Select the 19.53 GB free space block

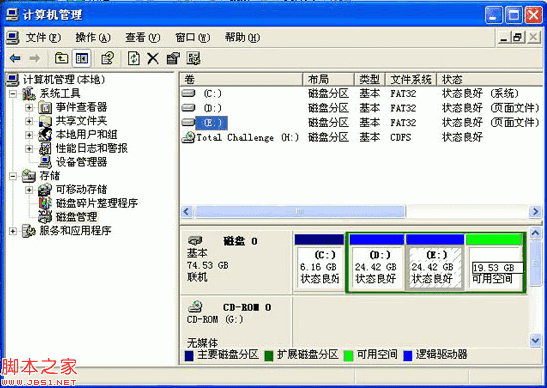tap(494, 262)
